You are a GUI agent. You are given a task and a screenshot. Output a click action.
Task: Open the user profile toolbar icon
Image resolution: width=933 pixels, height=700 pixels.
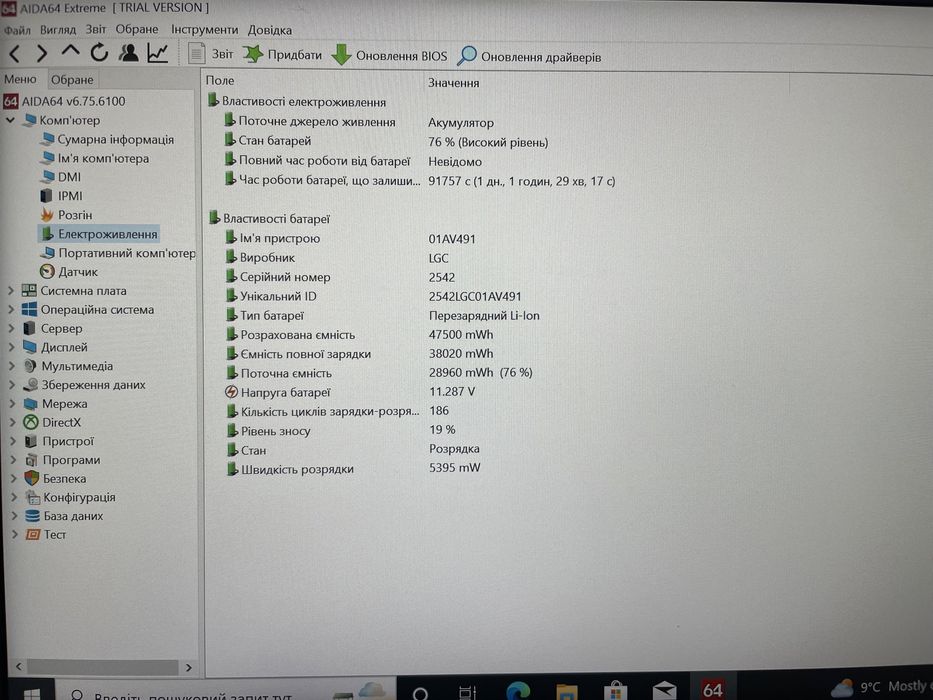(x=128, y=53)
